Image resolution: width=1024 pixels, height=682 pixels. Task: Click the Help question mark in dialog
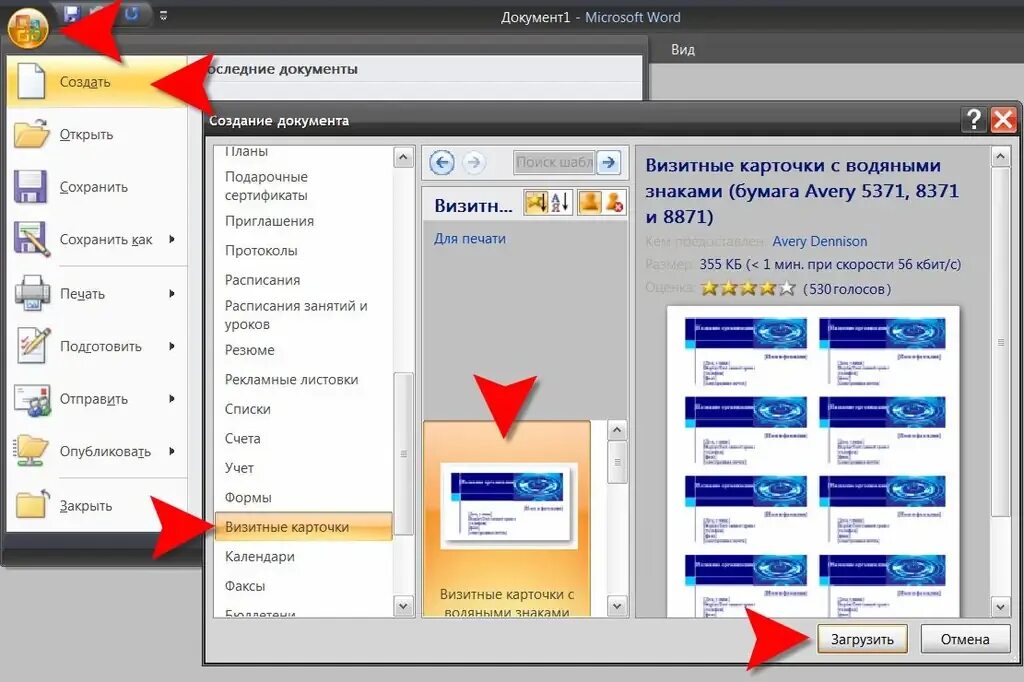pos(973,120)
